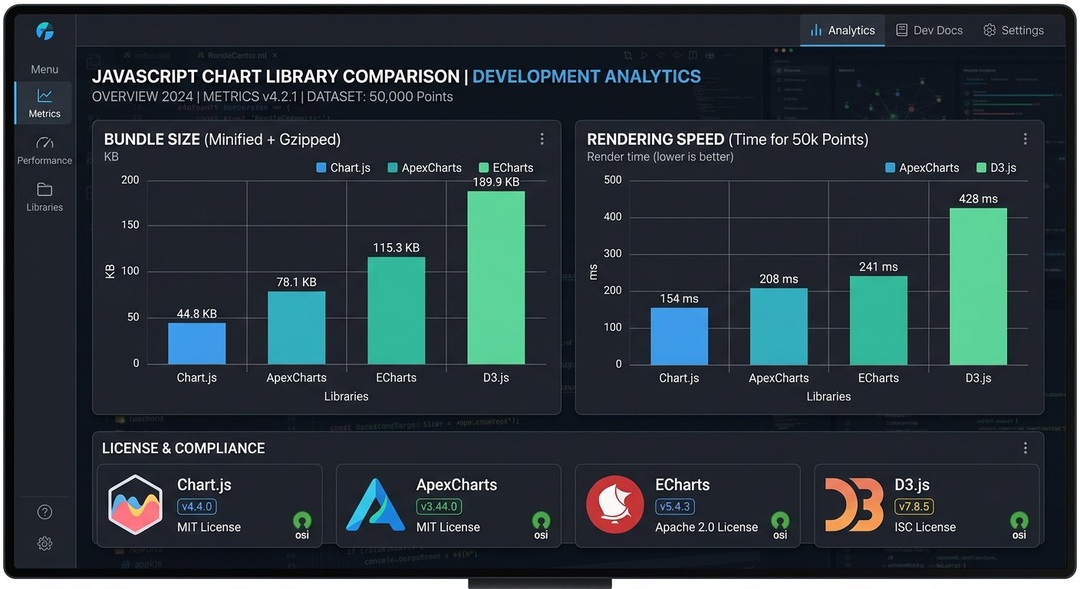1080x589 pixels.
Task: Toggle D3.js legend in Rendering Speed chart
Action: (996, 167)
